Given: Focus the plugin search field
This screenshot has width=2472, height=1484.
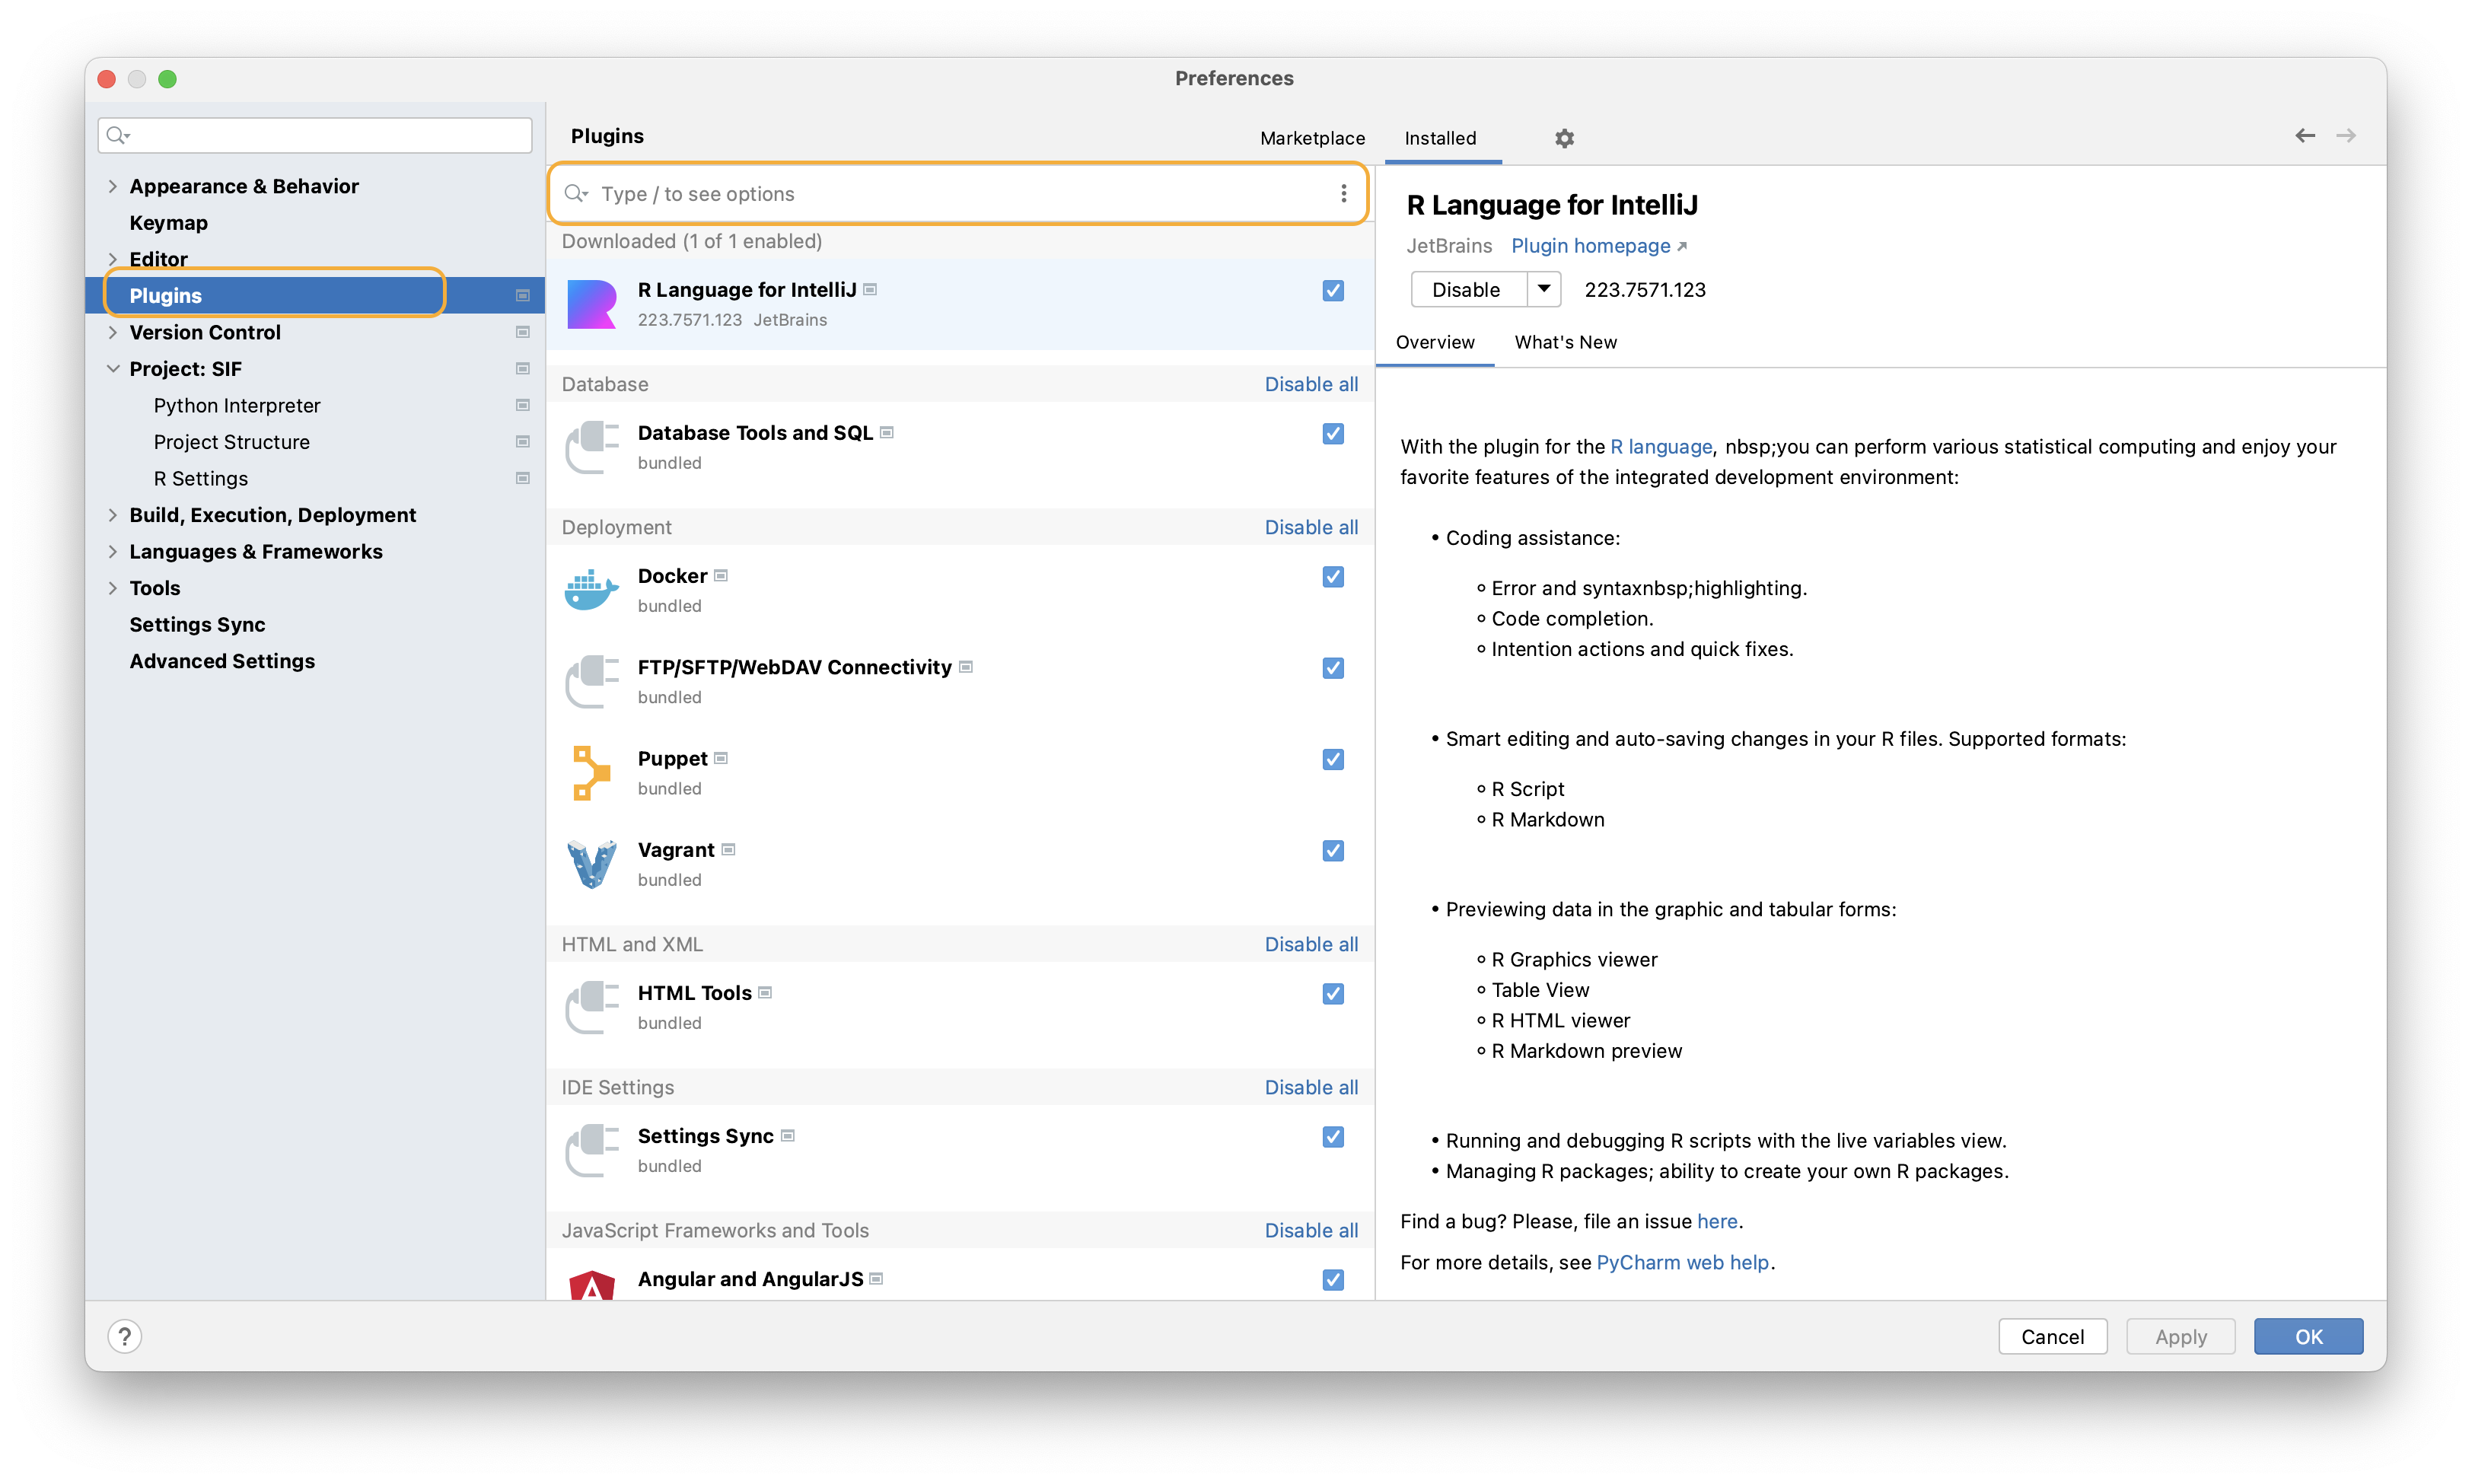Looking at the screenshot, I should tap(958, 194).
